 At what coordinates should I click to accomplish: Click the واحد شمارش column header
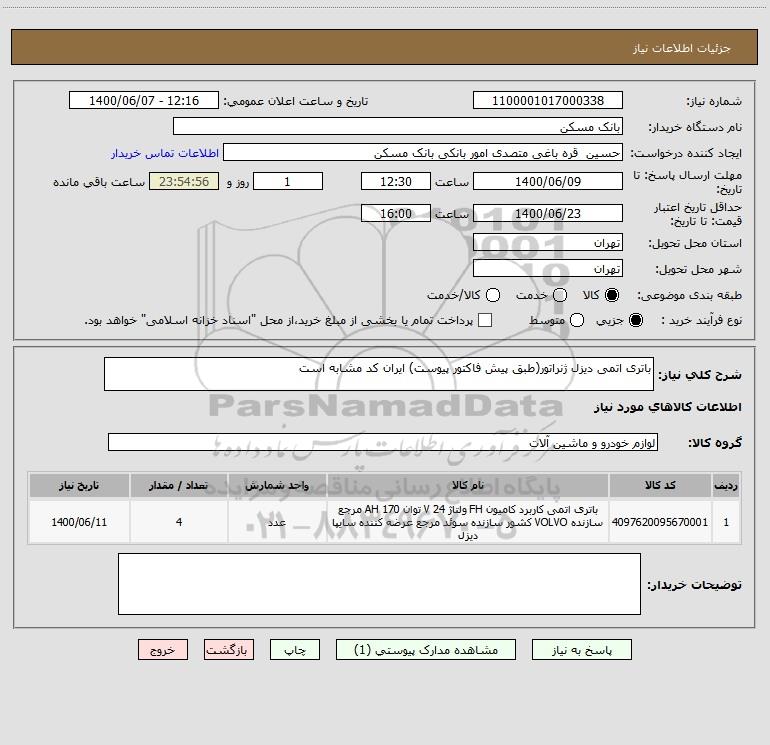(277, 485)
